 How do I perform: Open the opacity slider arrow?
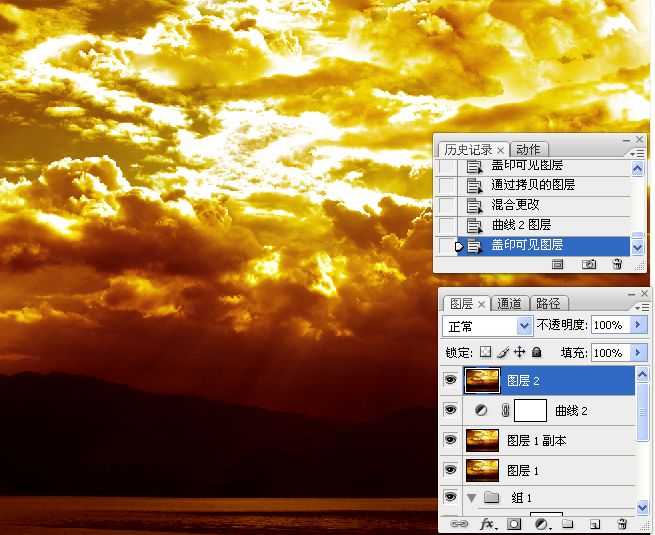(638, 325)
